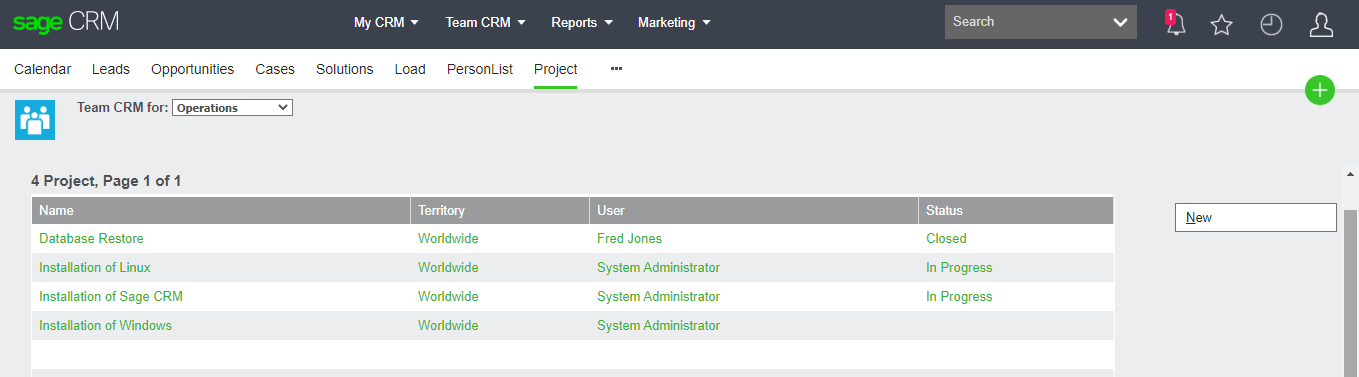Viewport: 1359px width, 377px height.
Task: Click Worldwide in Installation of Windows row
Action: 448,325
